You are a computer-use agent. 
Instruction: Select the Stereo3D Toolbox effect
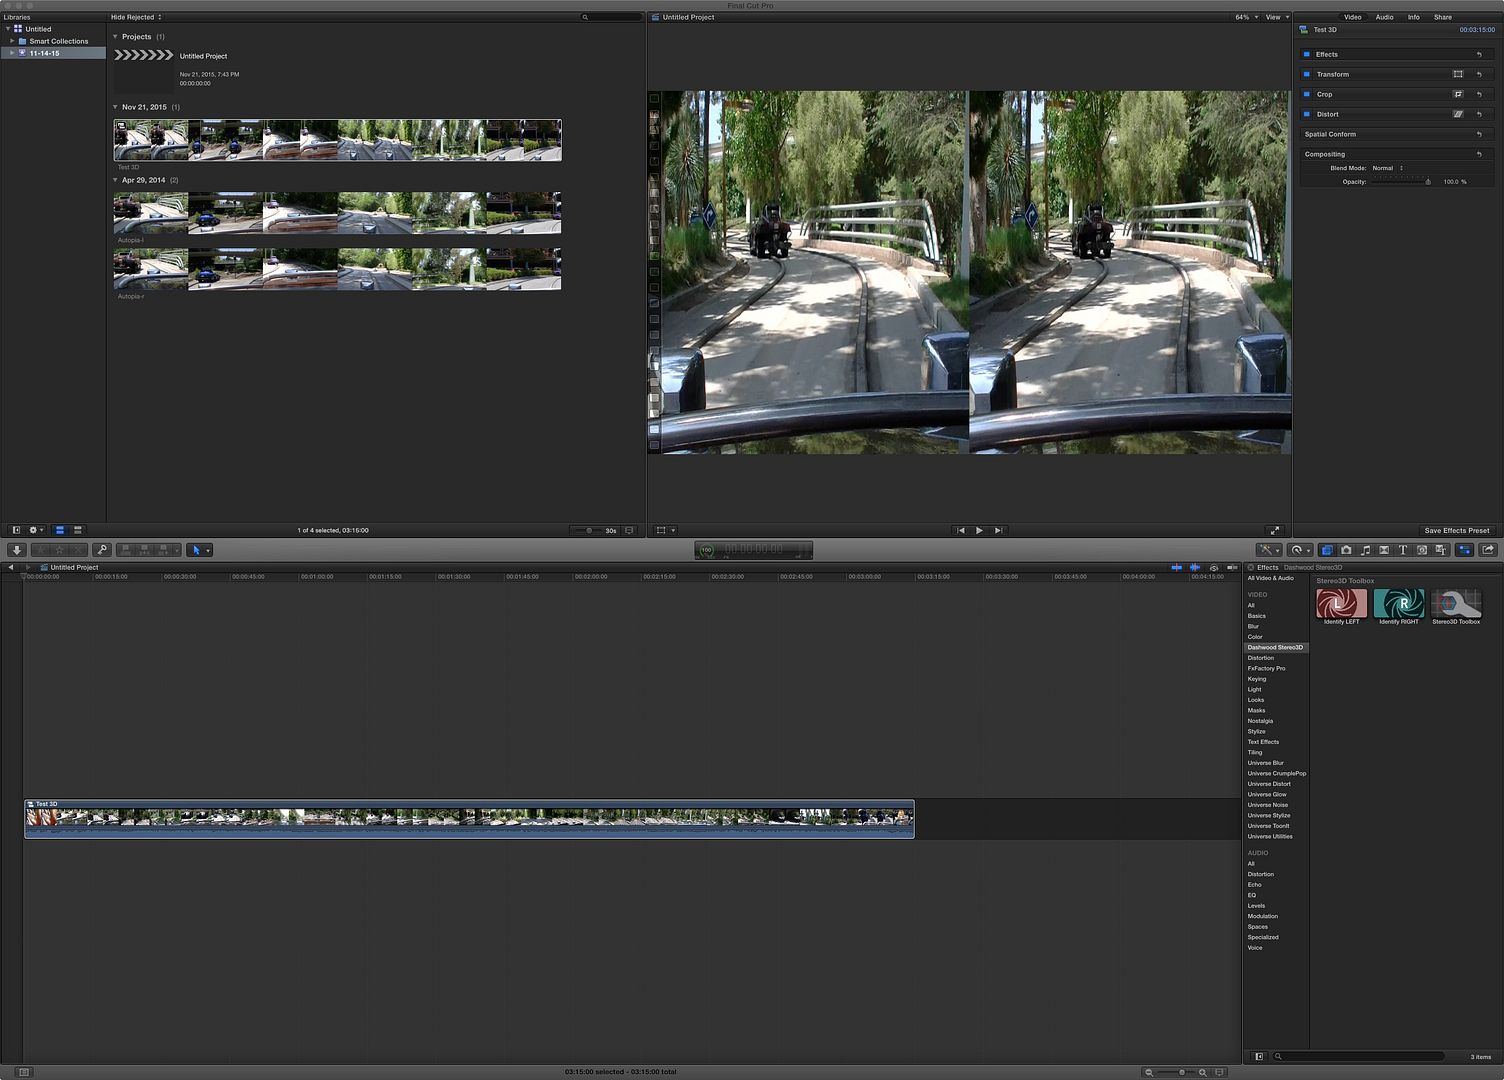[1456, 607]
